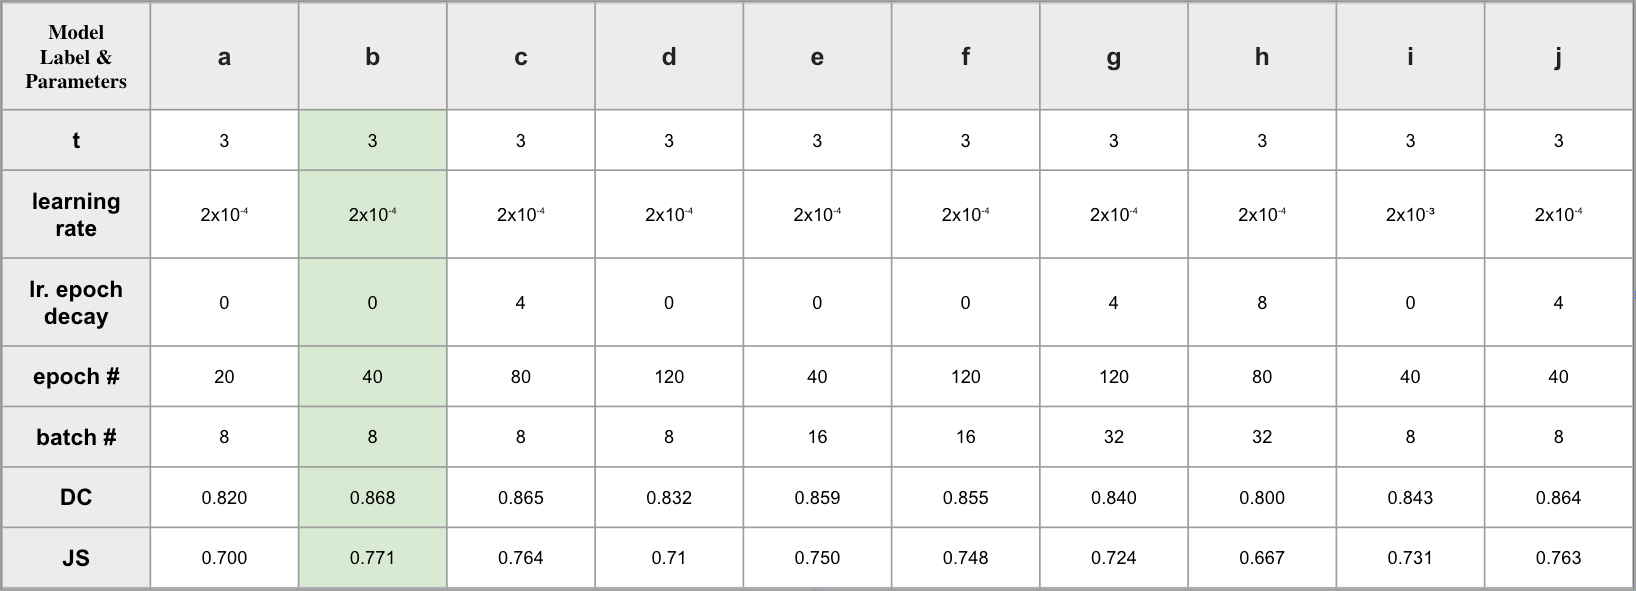The height and width of the screenshot is (591, 1636).
Task: Click the 'Model Label & Parameters' header cell
Action: click(76, 57)
